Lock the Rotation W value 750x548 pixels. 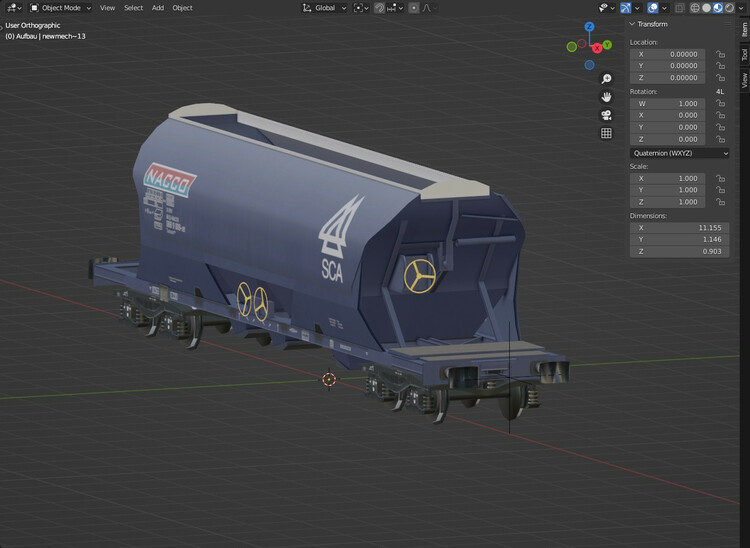[x=720, y=103]
